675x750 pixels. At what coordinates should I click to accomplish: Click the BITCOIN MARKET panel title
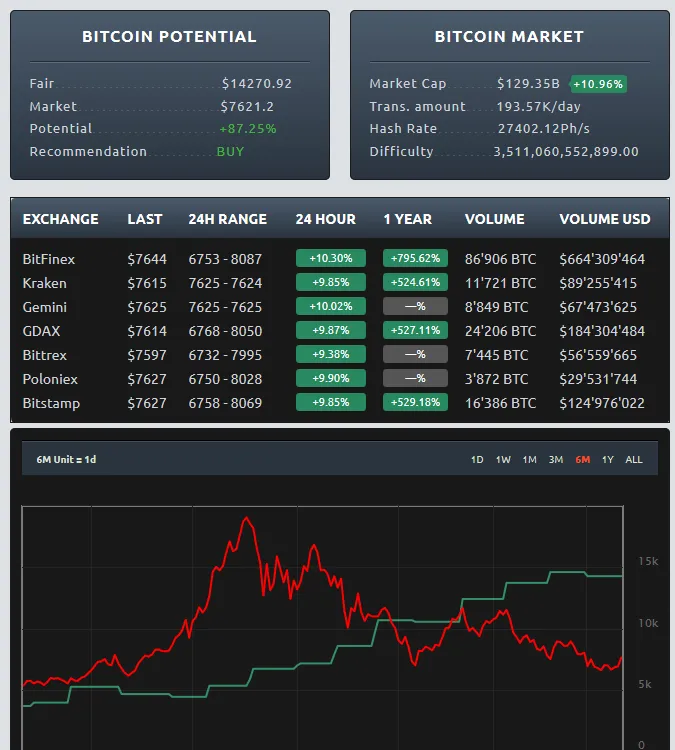point(509,37)
